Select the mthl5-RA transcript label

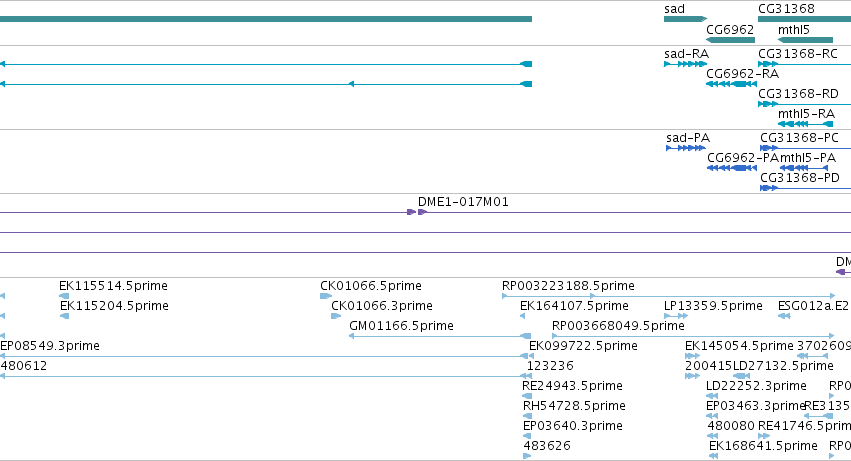coord(806,113)
